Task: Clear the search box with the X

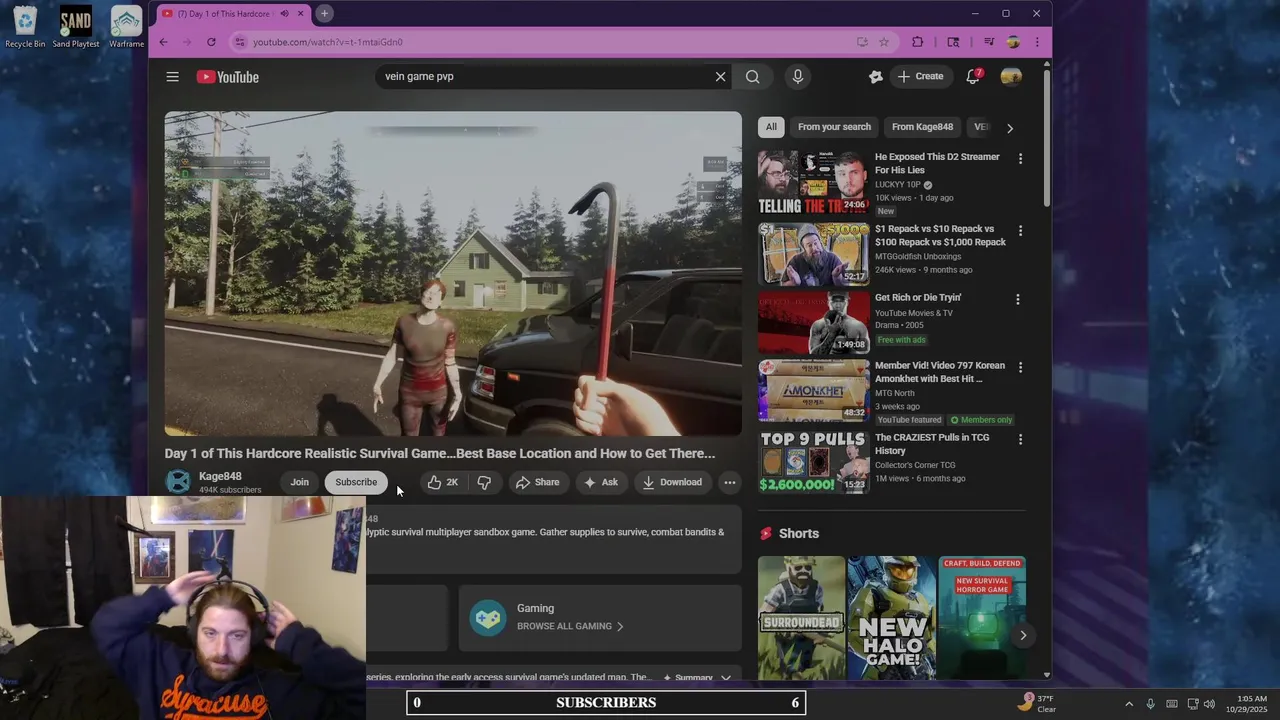Action: pos(720,76)
